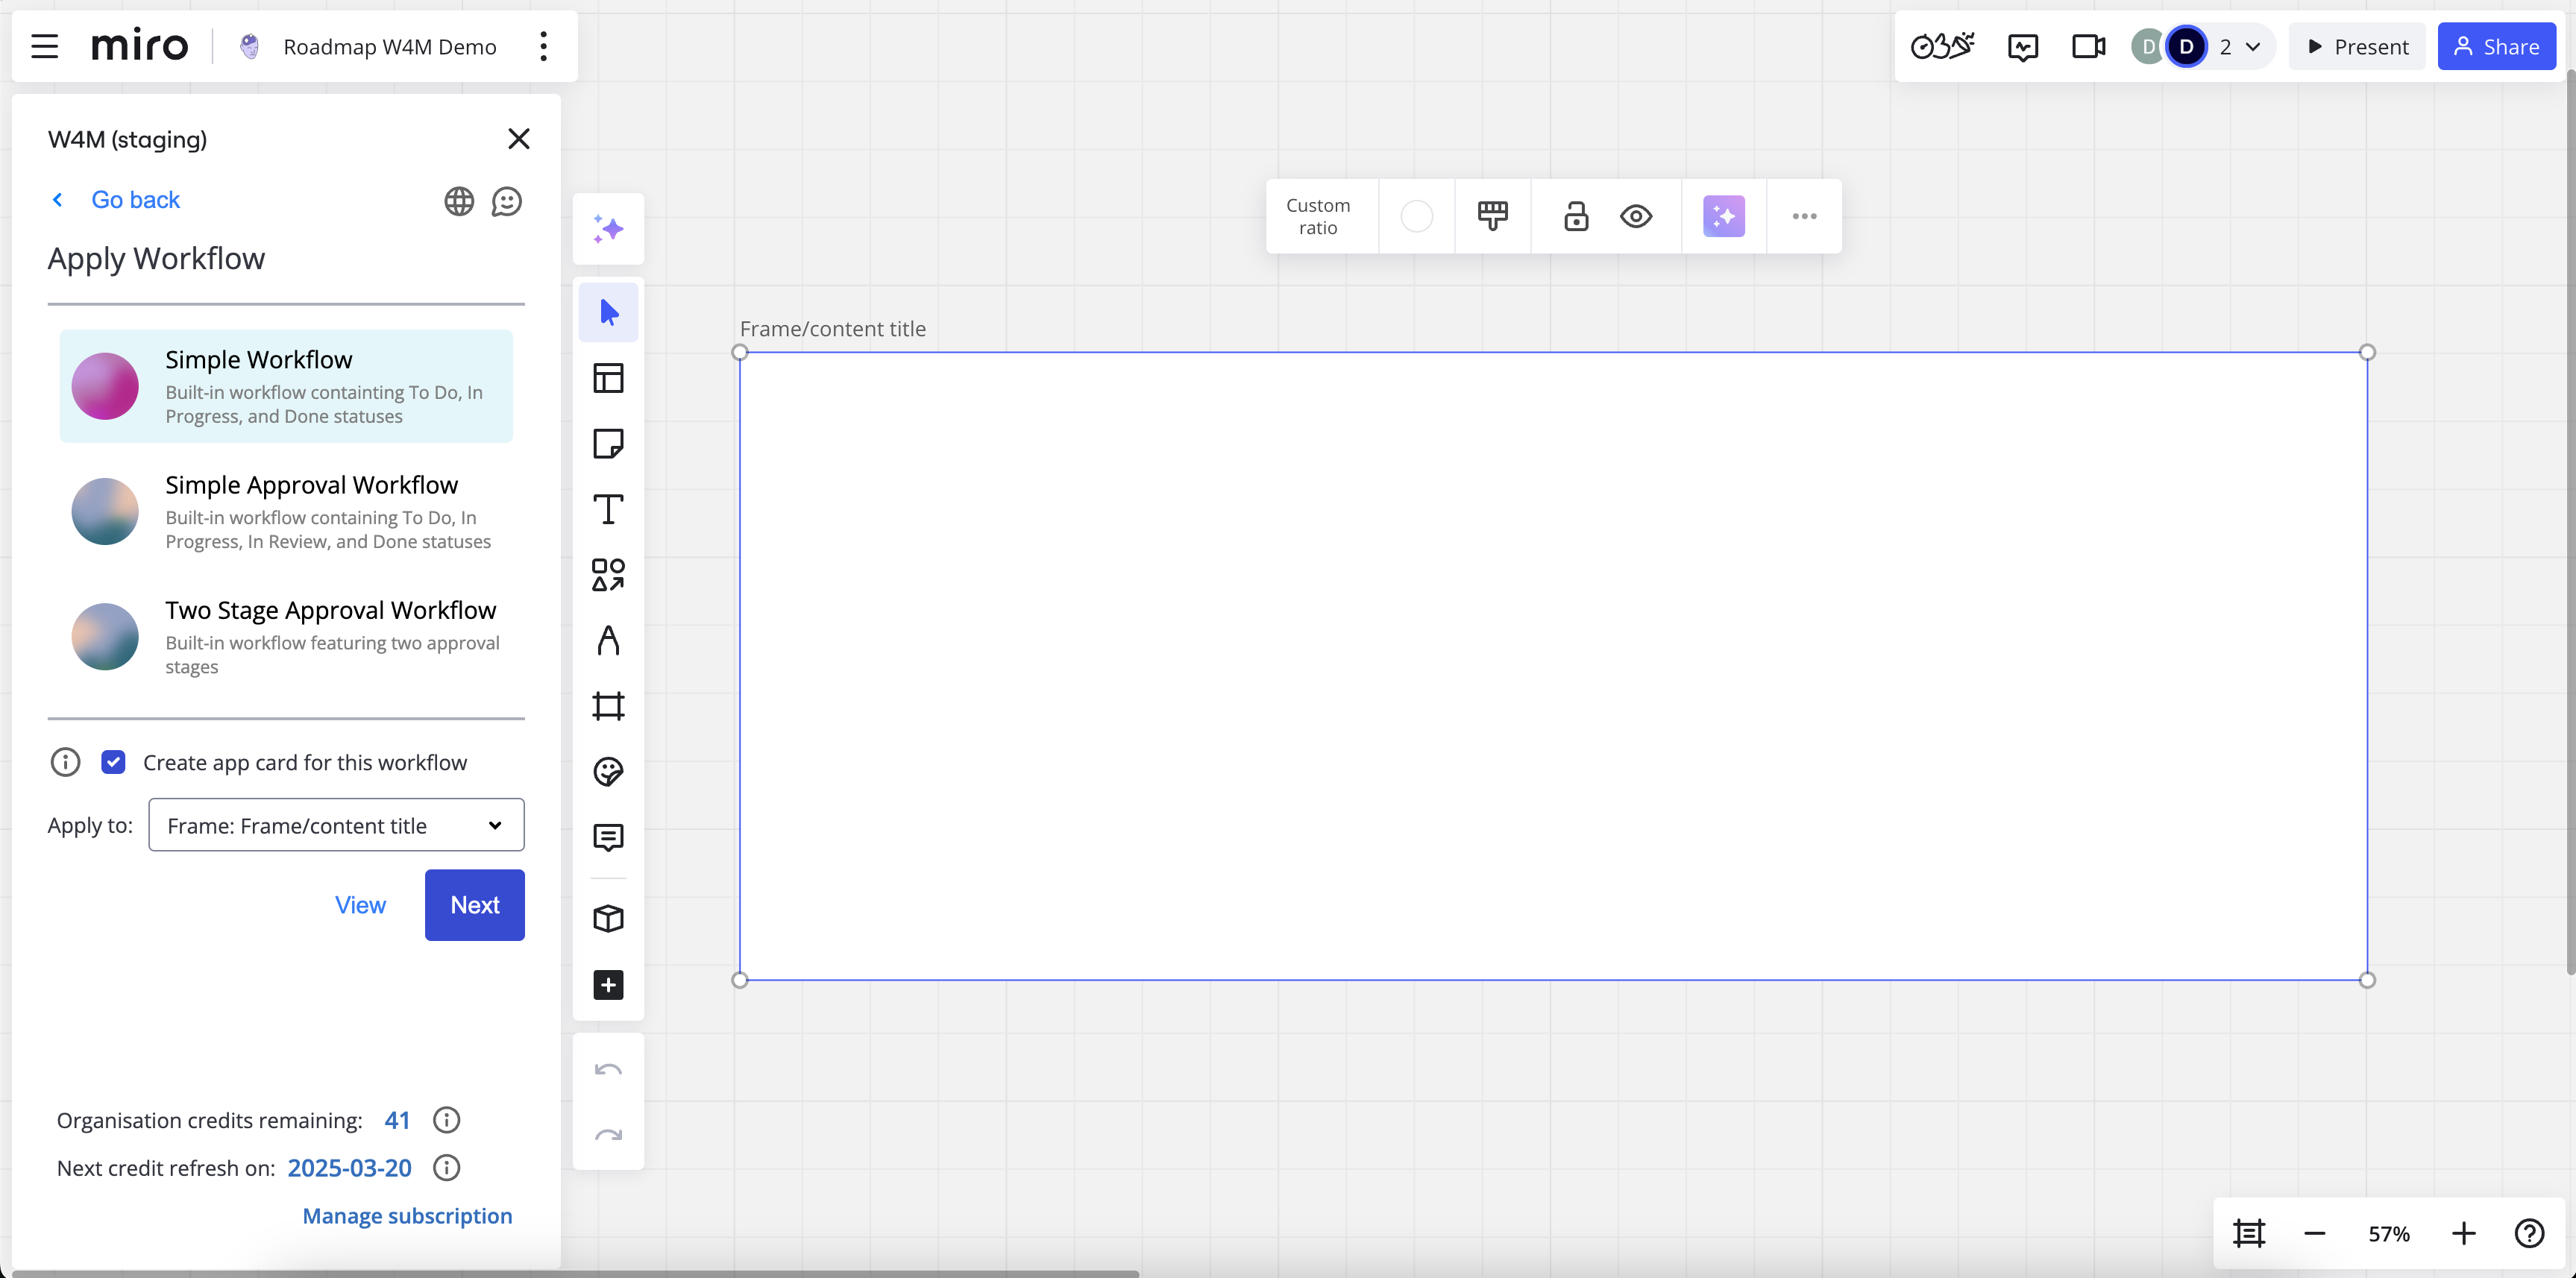
Task: Open board options next to Roadmap W4M Demo
Action: coord(543,46)
